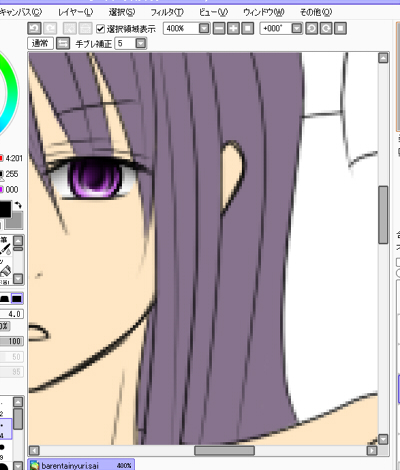Viewport: 400px width, 470px height.
Task: Open the 手ブレ補正 stabilizer dropdown
Action: point(141,43)
